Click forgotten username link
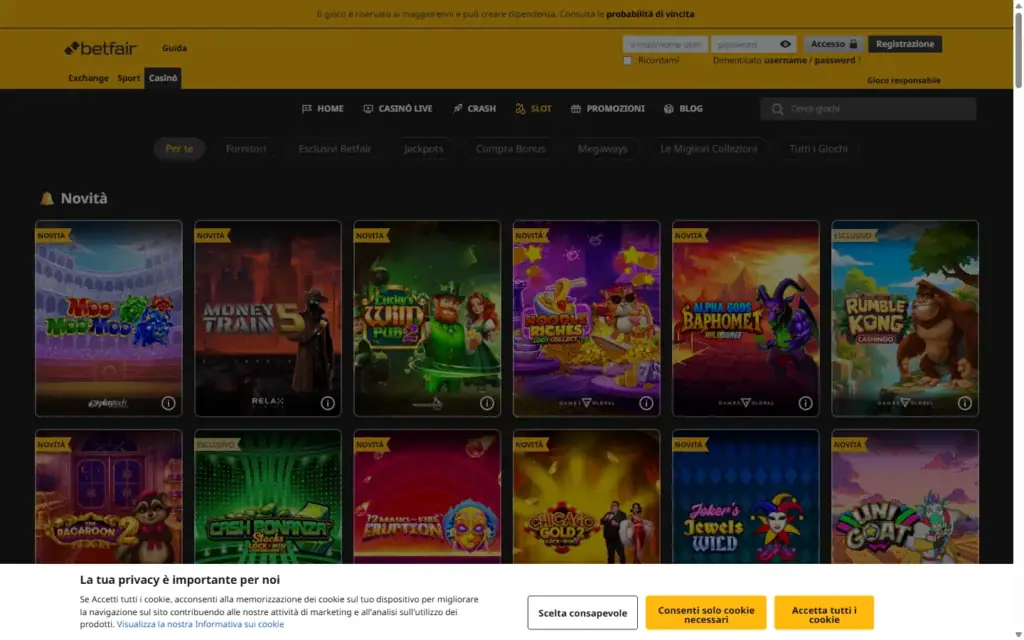The height and width of the screenshot is (640, 1024). [x=785, y=60]
